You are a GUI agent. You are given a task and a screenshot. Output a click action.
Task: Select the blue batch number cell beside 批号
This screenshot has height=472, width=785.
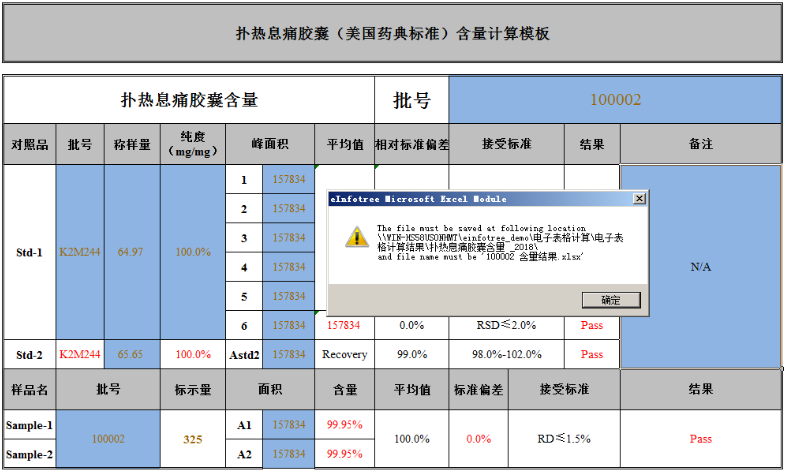tap(614, 100)
